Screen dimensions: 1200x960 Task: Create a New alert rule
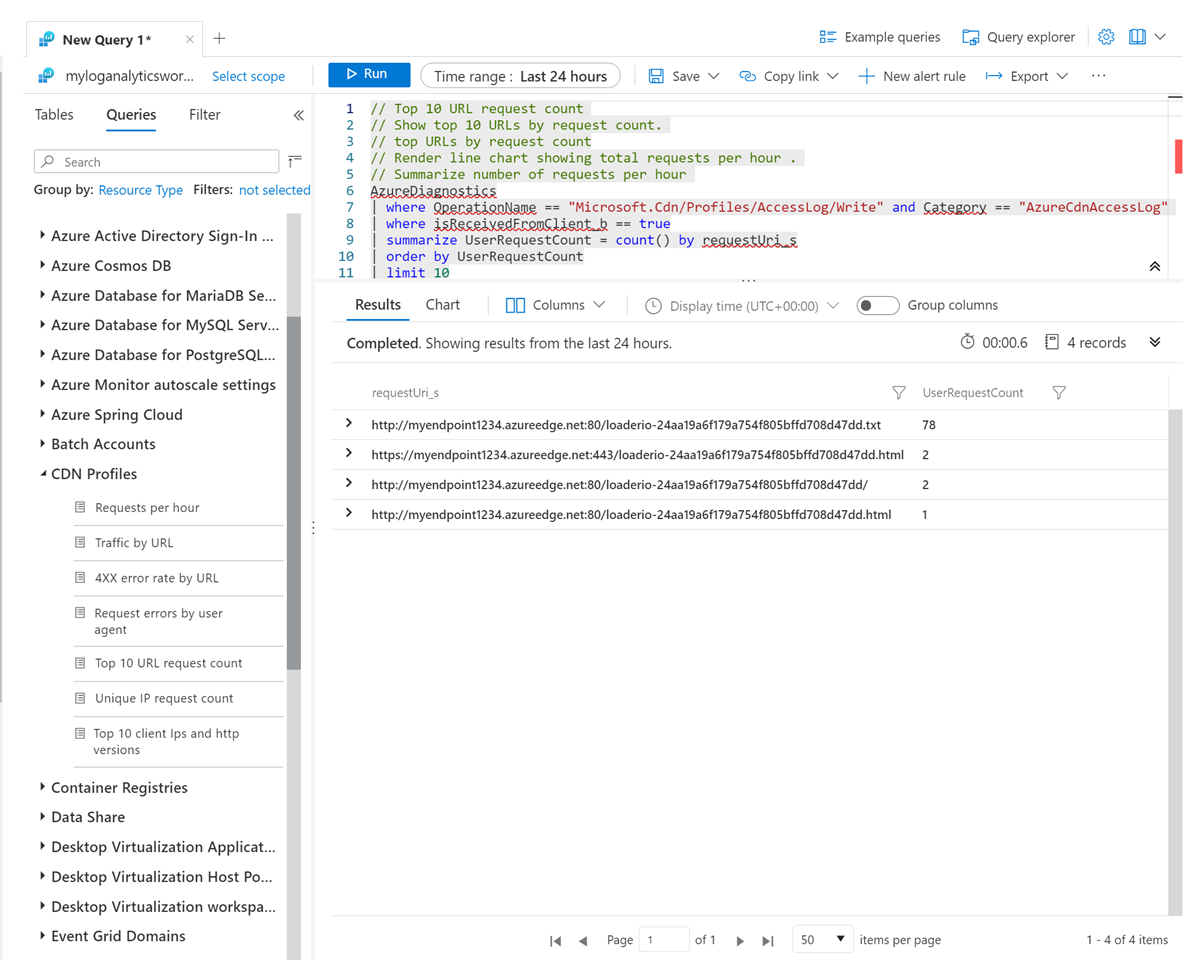coord(912,76)
